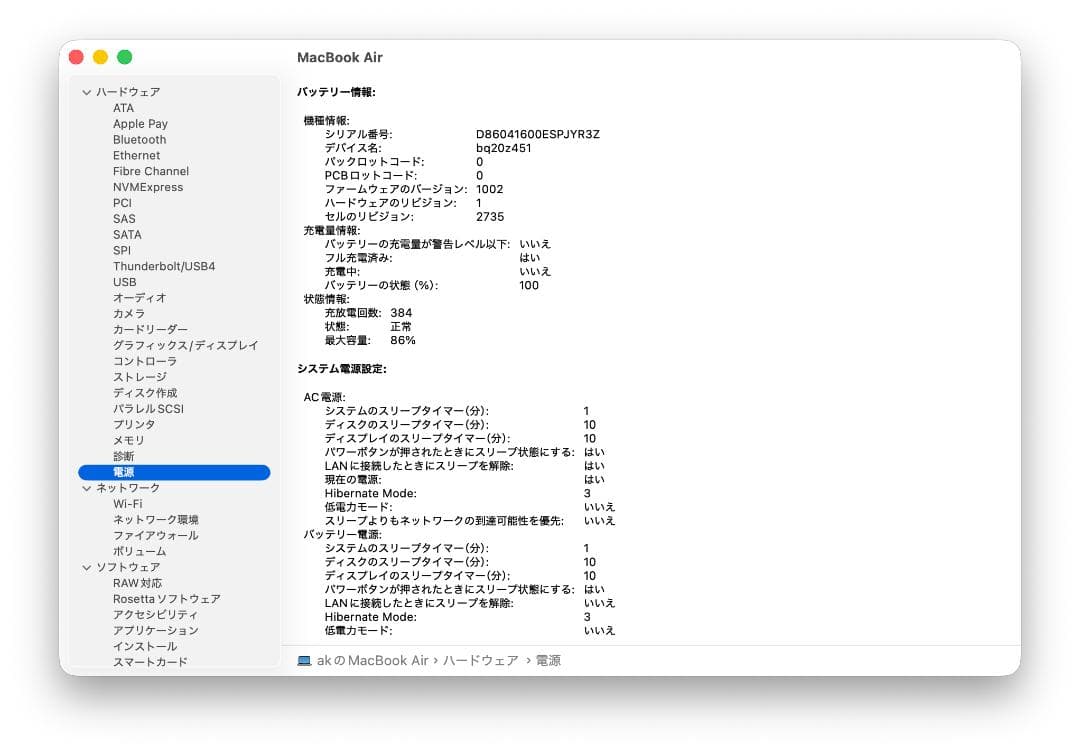The height and width of the screenshot is (754, 1080).
Task: Select コントローラ in the sidebar
Action: 145,361
